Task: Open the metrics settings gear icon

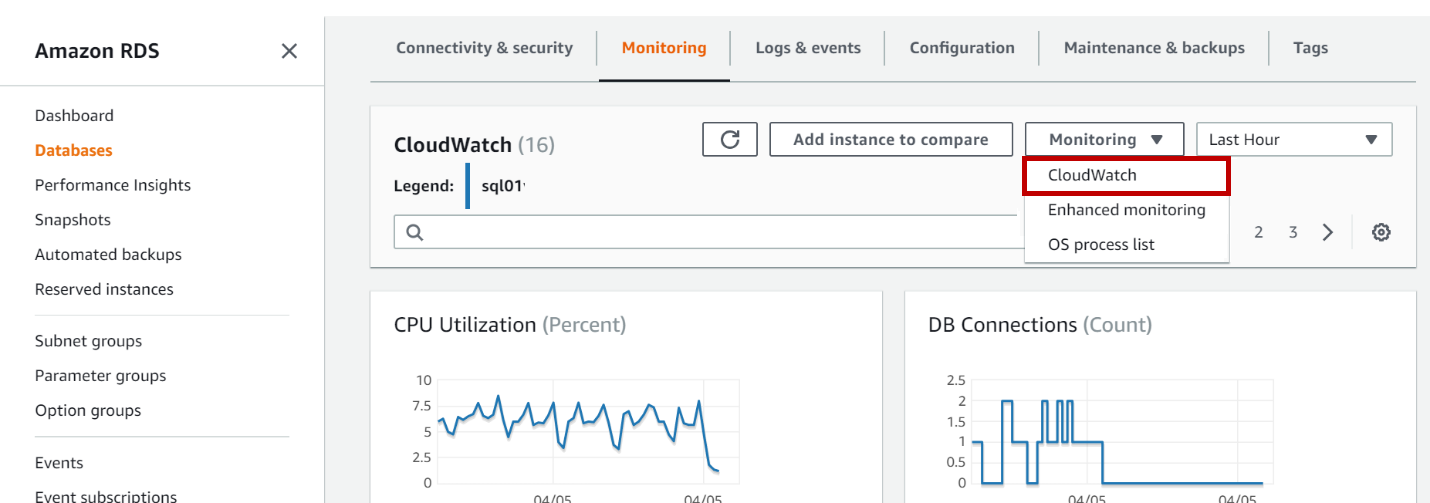Action: click(x=1381, y=232)
